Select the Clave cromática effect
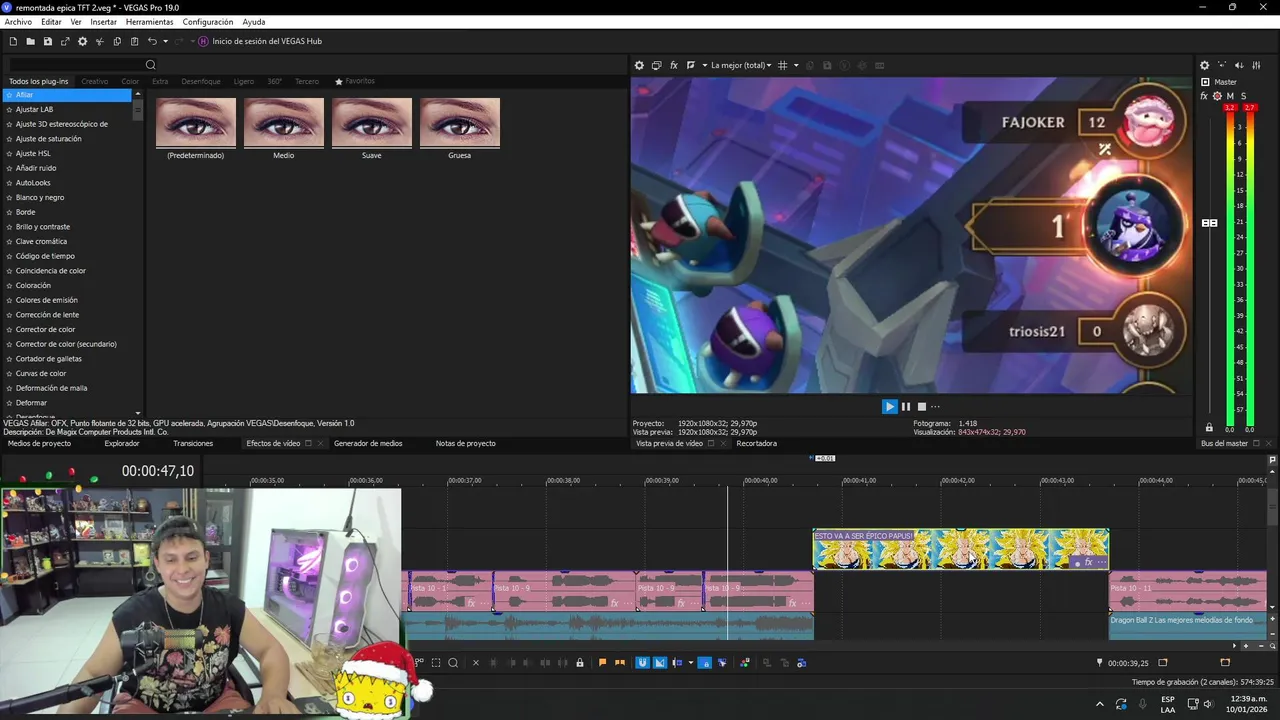Image resolution: width=1280 pixels, height=720 pixels. coord(41,241)
